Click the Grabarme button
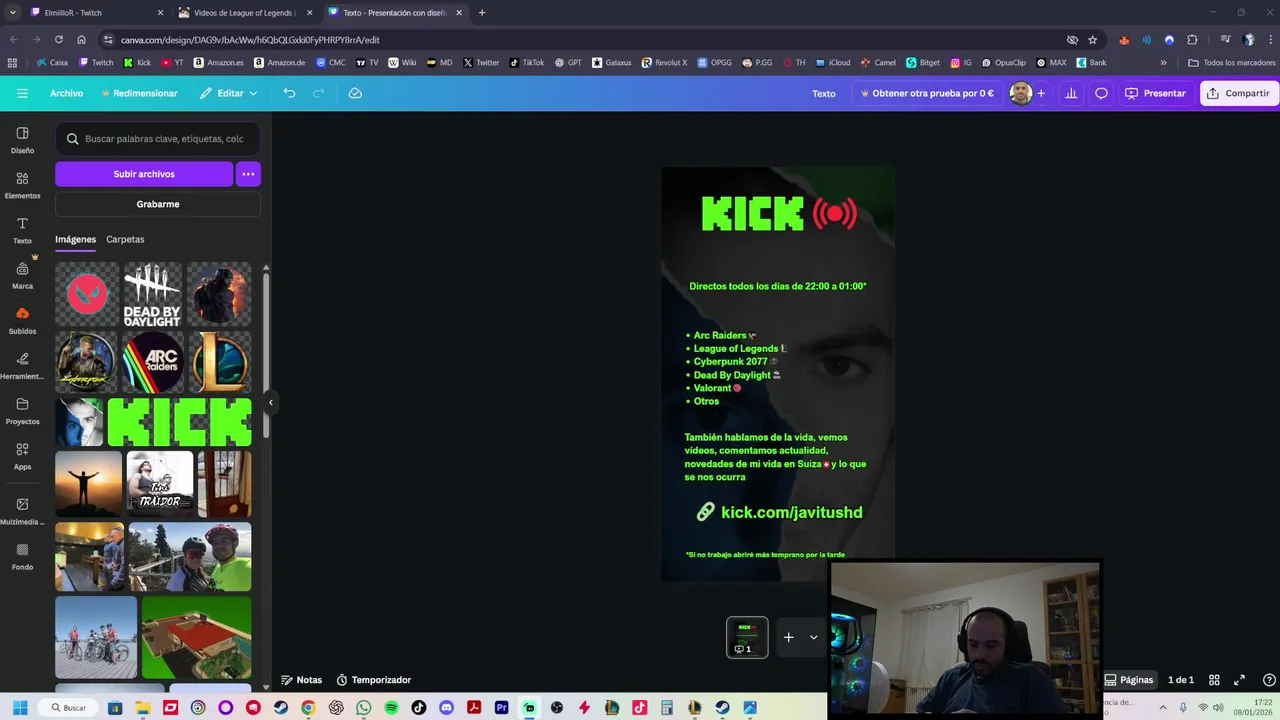Viewport: 1280px width, 720px height. click(158, 204)
